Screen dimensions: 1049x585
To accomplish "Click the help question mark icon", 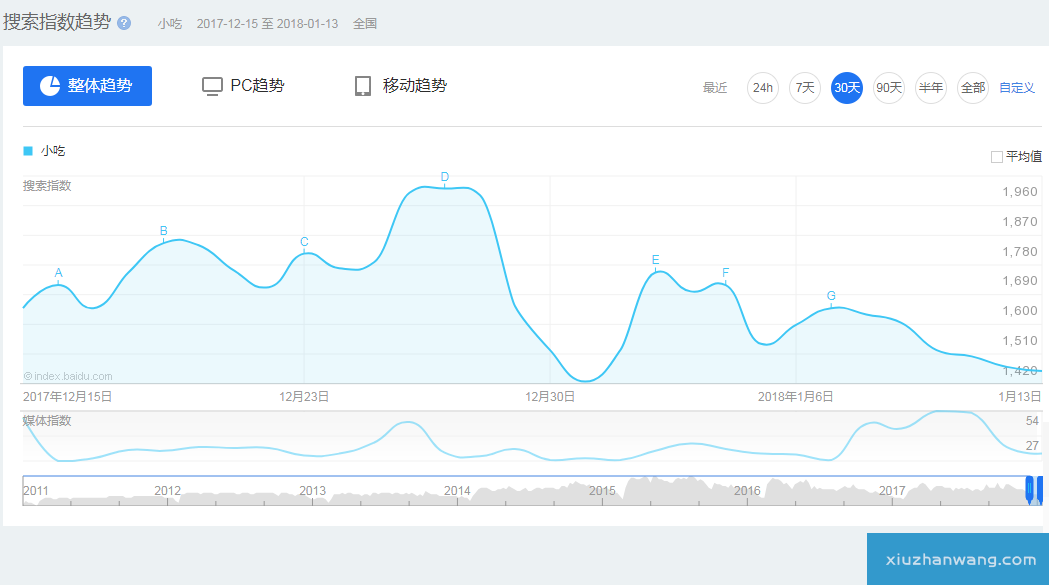I will (x=124, y=23).
